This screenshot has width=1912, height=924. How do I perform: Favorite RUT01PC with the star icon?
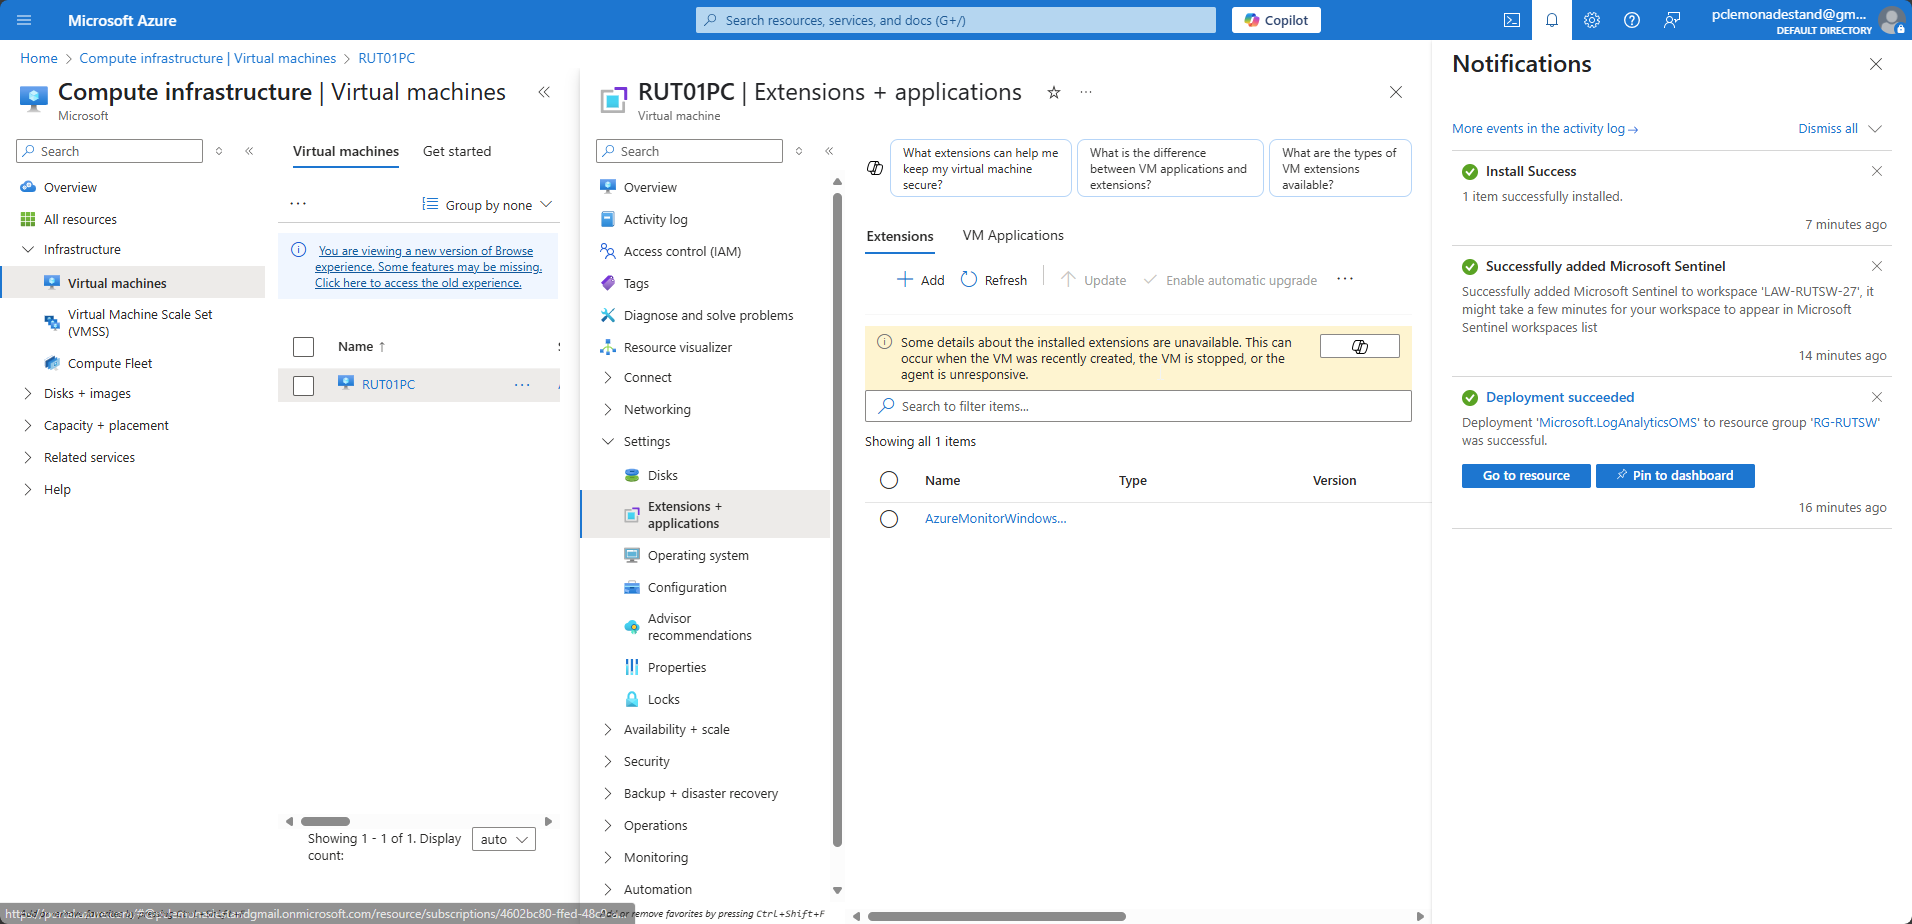[1053, 92]
